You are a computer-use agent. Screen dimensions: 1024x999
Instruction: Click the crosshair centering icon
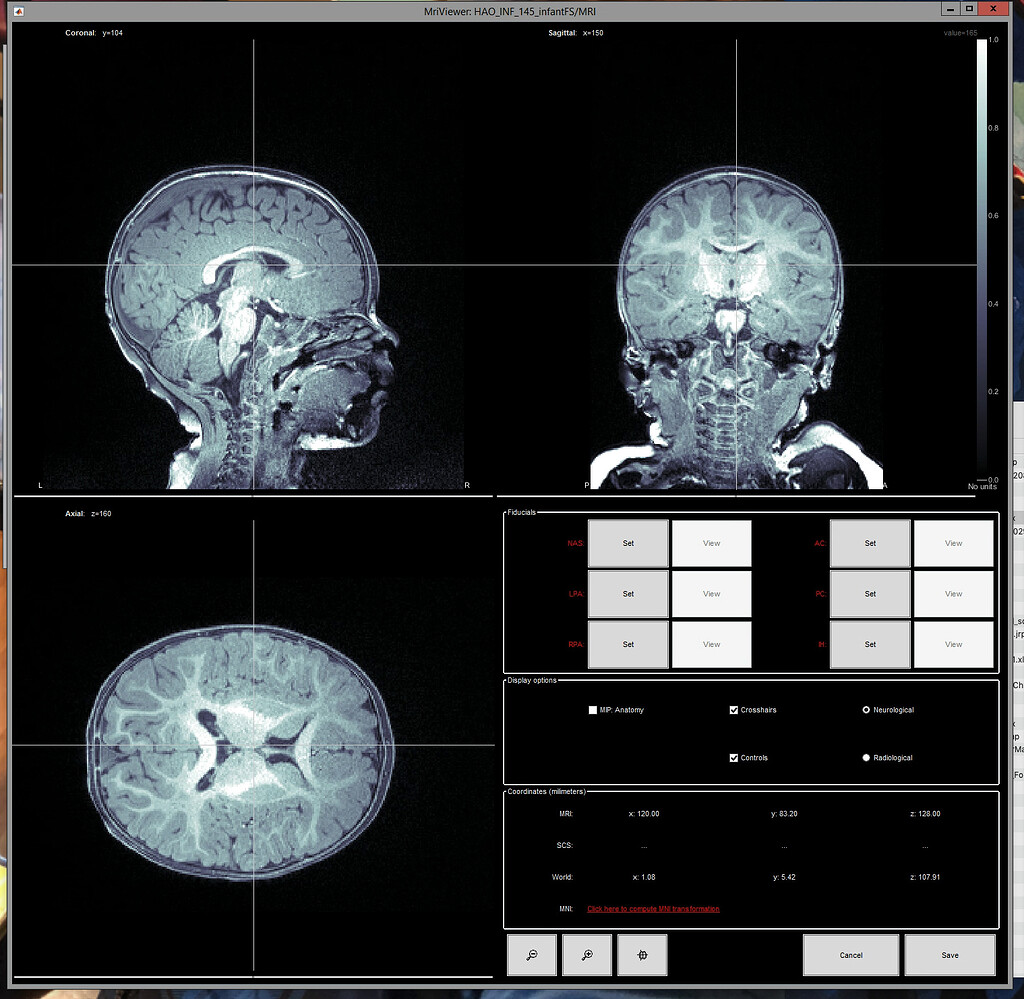641,955
